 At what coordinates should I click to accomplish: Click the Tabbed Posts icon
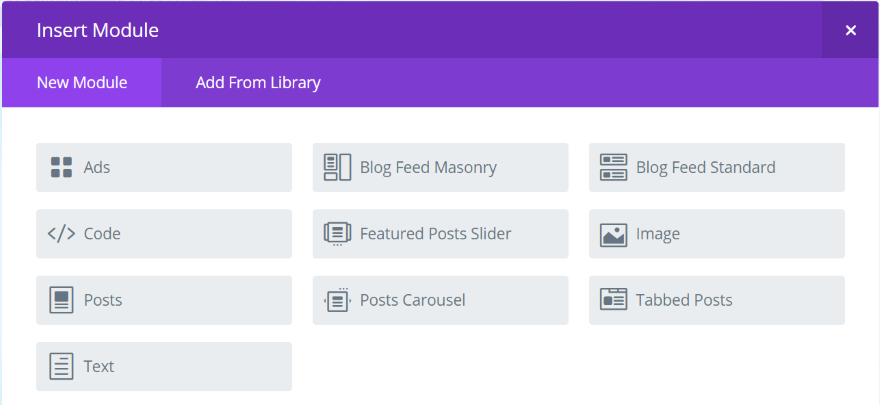pos(613,300)
